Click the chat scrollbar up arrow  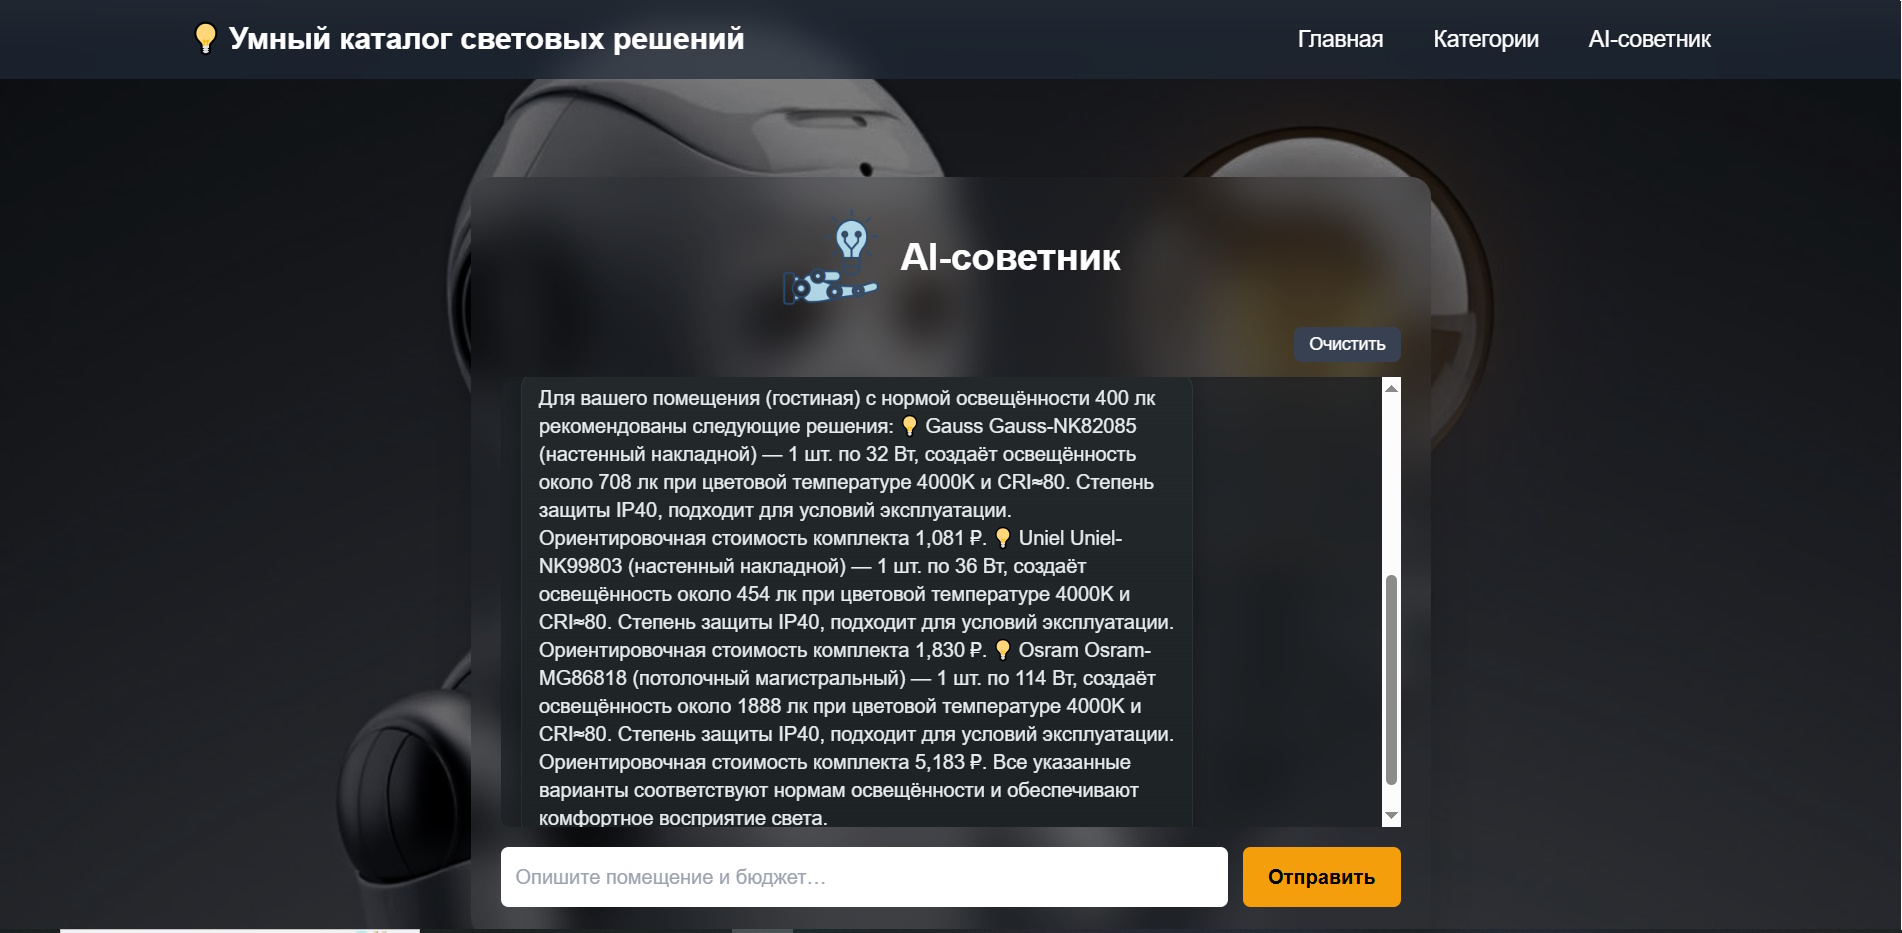(1391, 388)
